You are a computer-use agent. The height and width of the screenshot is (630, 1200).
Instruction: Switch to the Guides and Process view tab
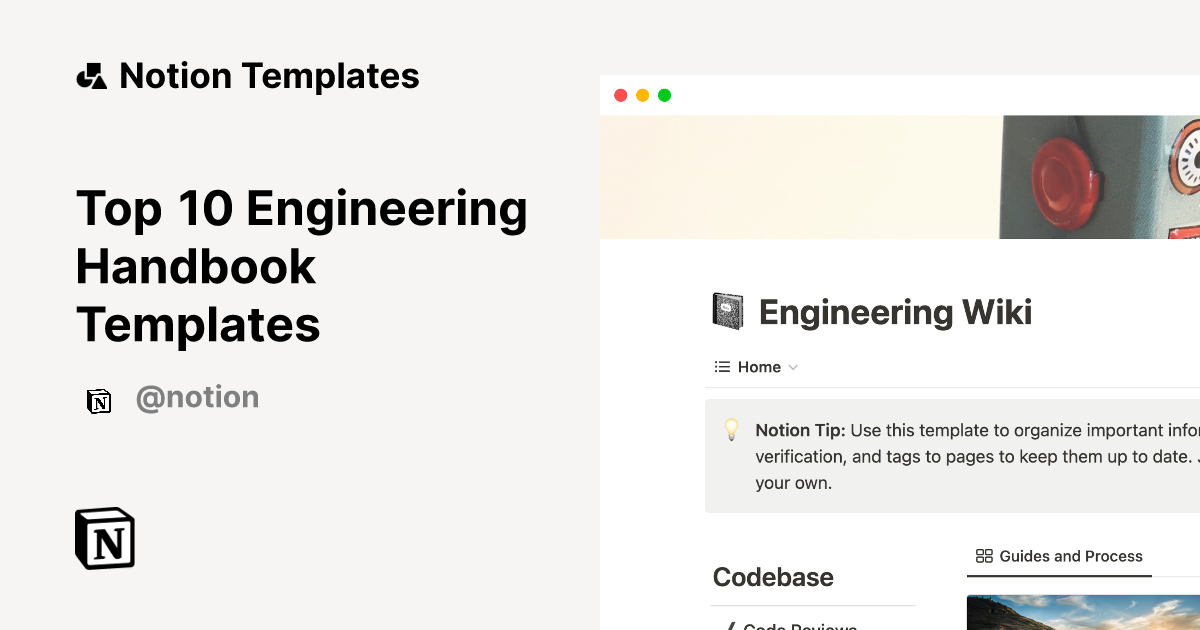1058,556
